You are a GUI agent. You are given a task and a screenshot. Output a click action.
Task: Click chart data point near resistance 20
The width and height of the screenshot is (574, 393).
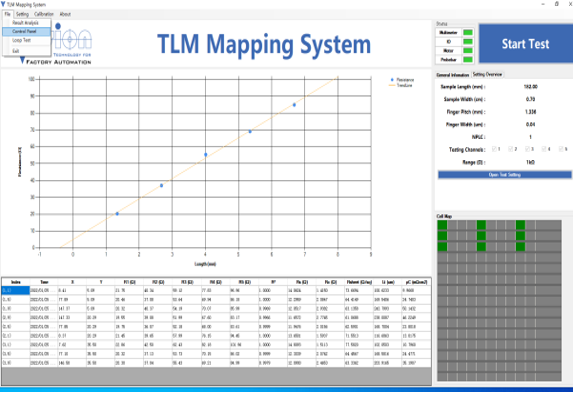(117, 214)
